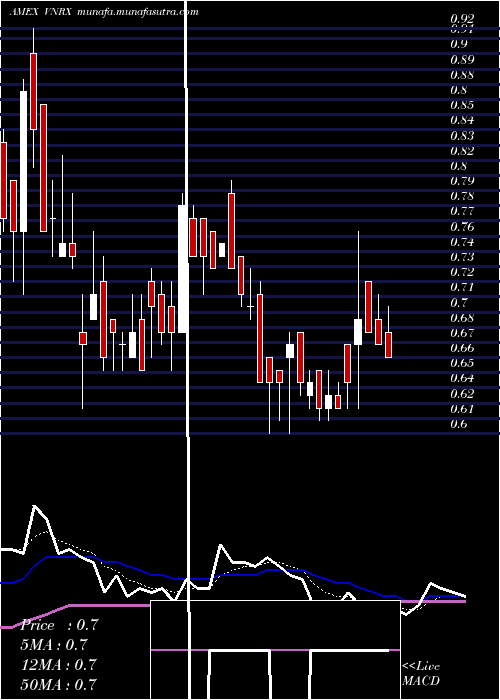Click the 0.78 price axis label
500x700 pixels.
coord(462,196)
